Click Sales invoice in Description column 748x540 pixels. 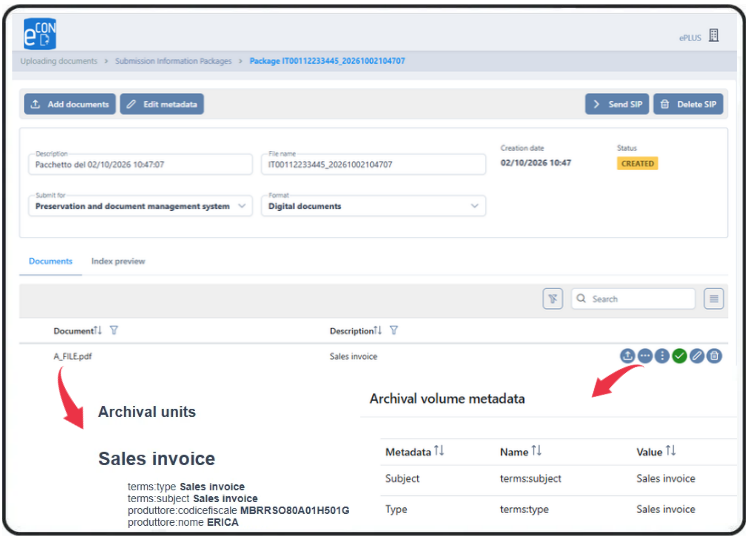(x=353, y=356)
